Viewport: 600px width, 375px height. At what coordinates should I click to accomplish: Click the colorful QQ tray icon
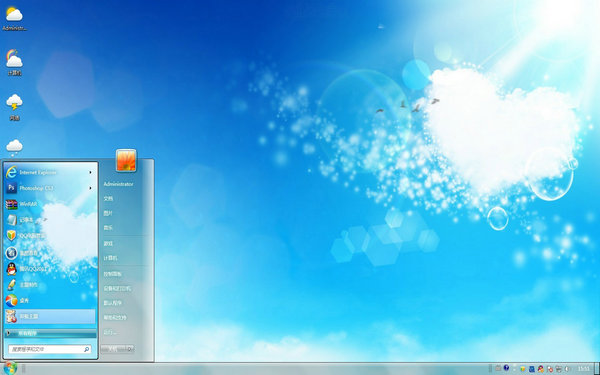[x=541, y=369]
